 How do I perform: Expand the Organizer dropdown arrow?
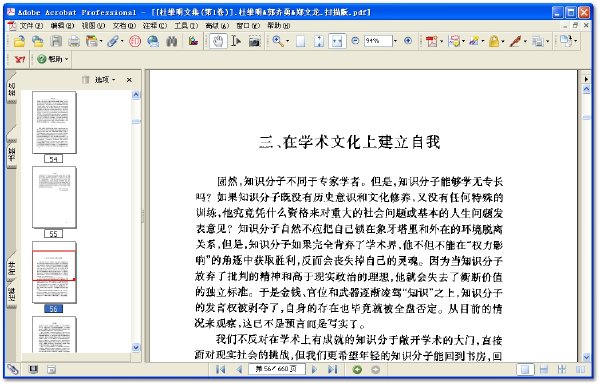(x=101, y=41)
